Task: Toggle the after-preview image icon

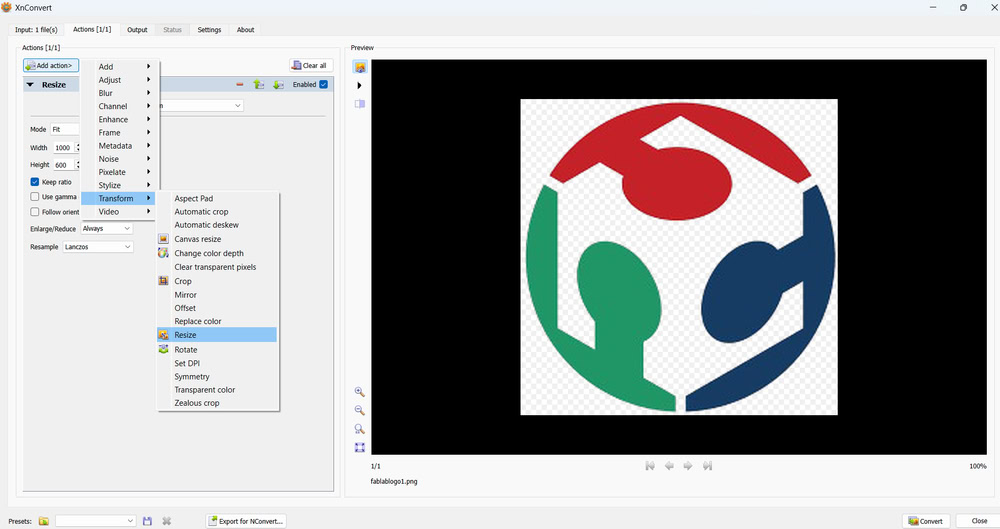Action: [360, 67]
